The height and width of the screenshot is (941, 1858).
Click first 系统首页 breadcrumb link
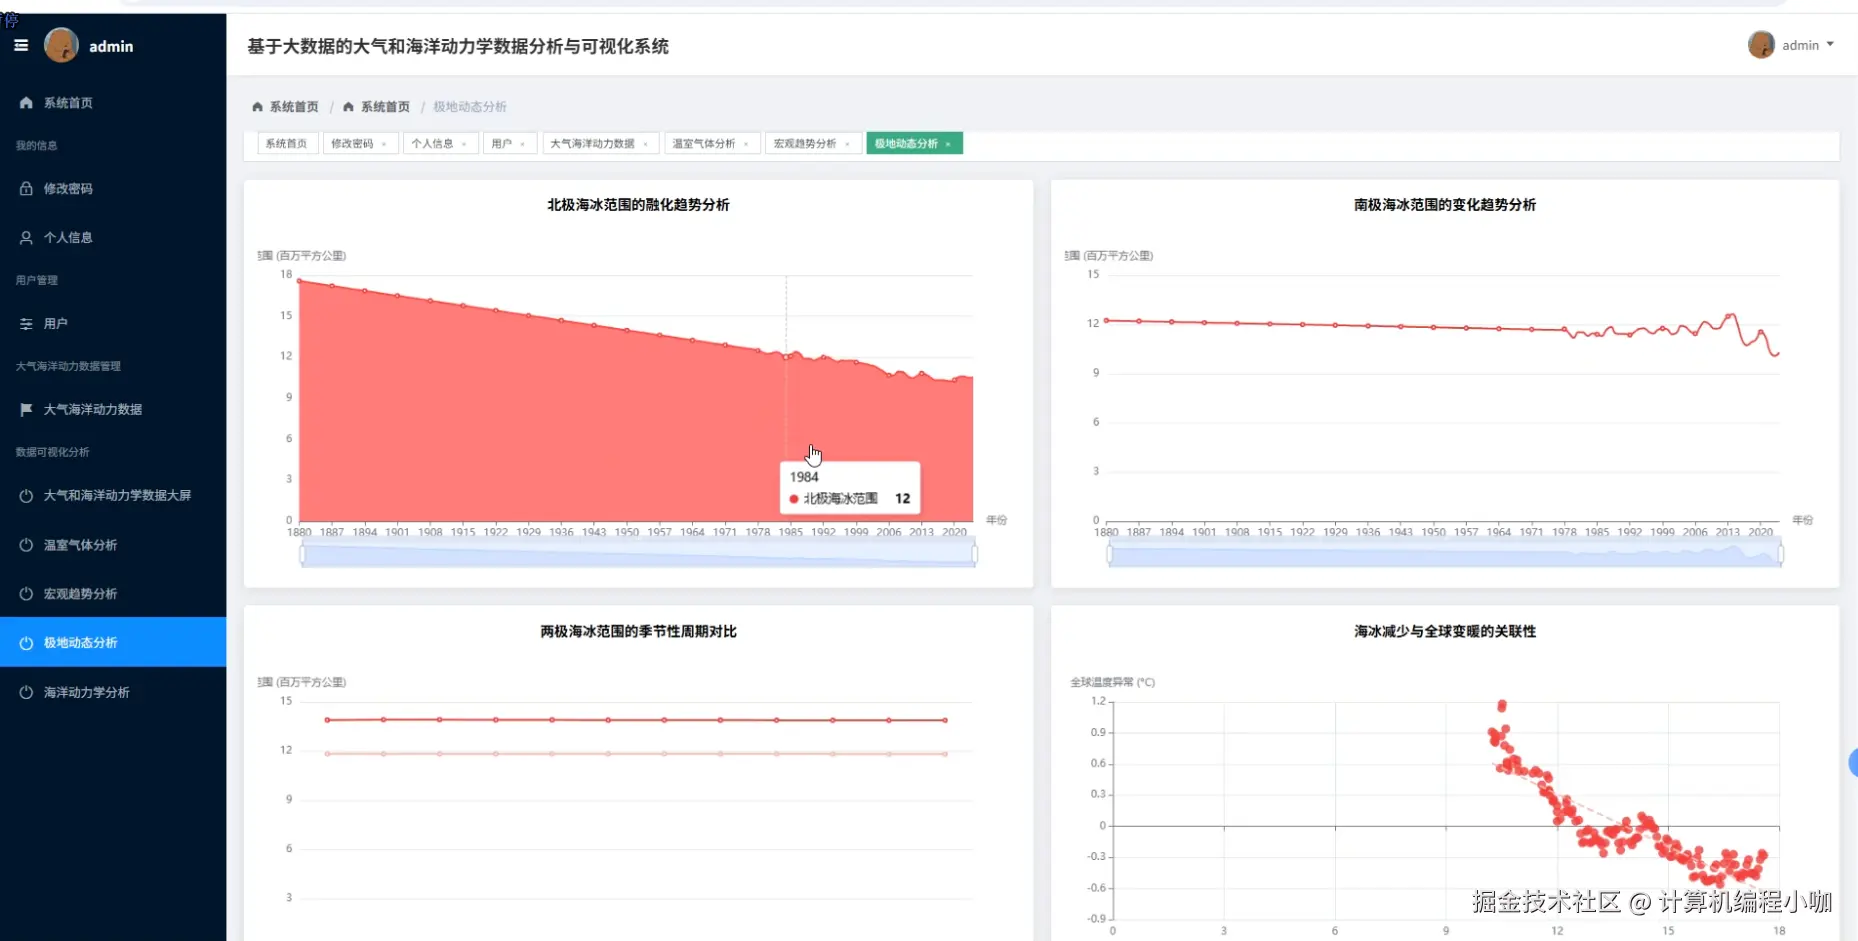click(x=294, y=107)
